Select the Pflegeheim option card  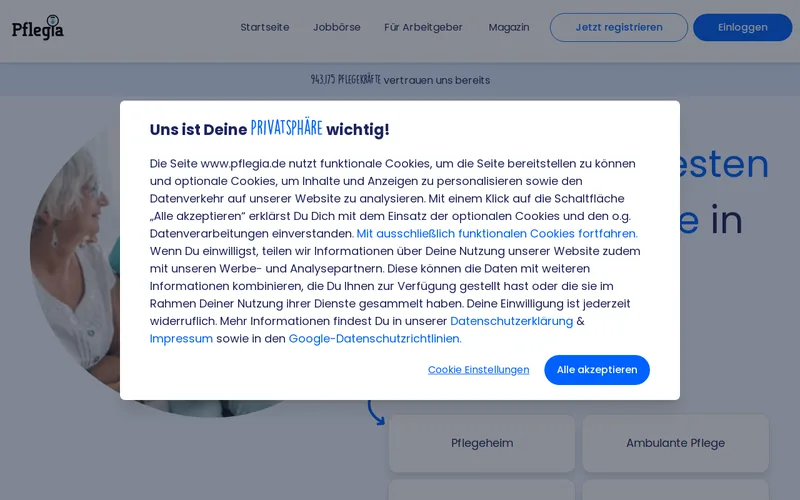[x=482, y=443]
